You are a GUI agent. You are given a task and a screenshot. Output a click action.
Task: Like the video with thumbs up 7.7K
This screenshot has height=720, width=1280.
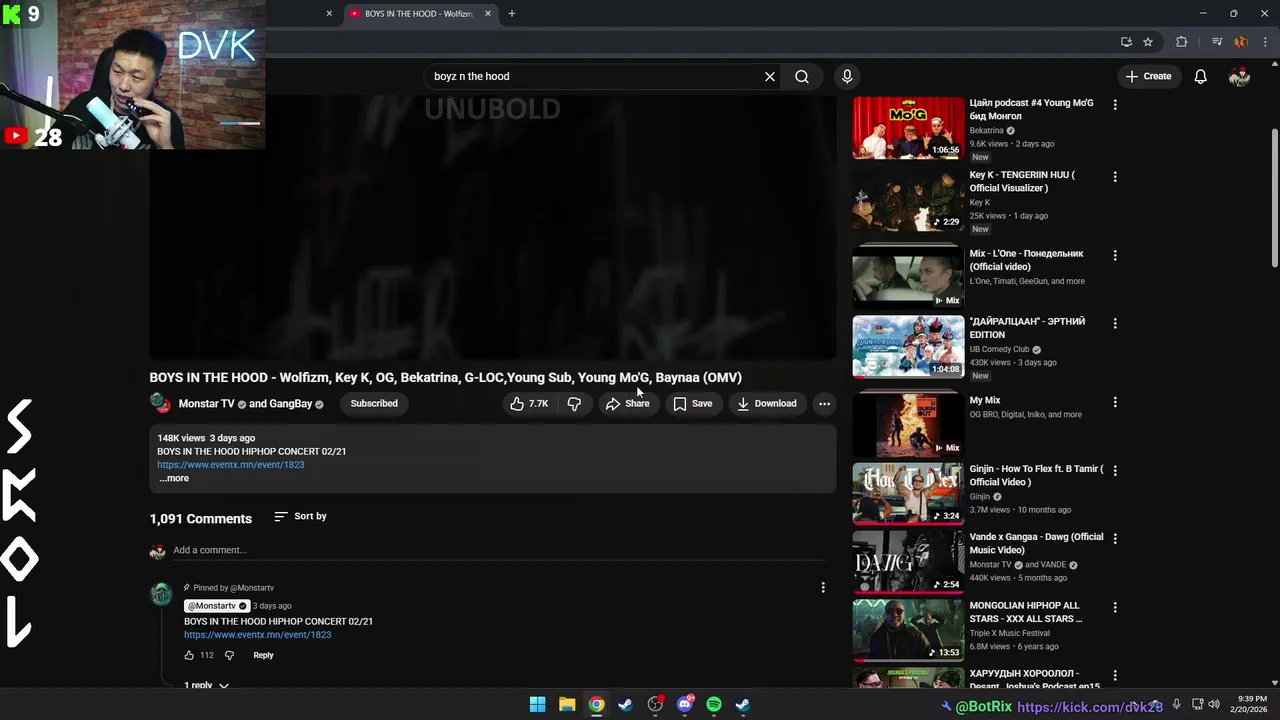pyautogui.click(x=529, y=404)
